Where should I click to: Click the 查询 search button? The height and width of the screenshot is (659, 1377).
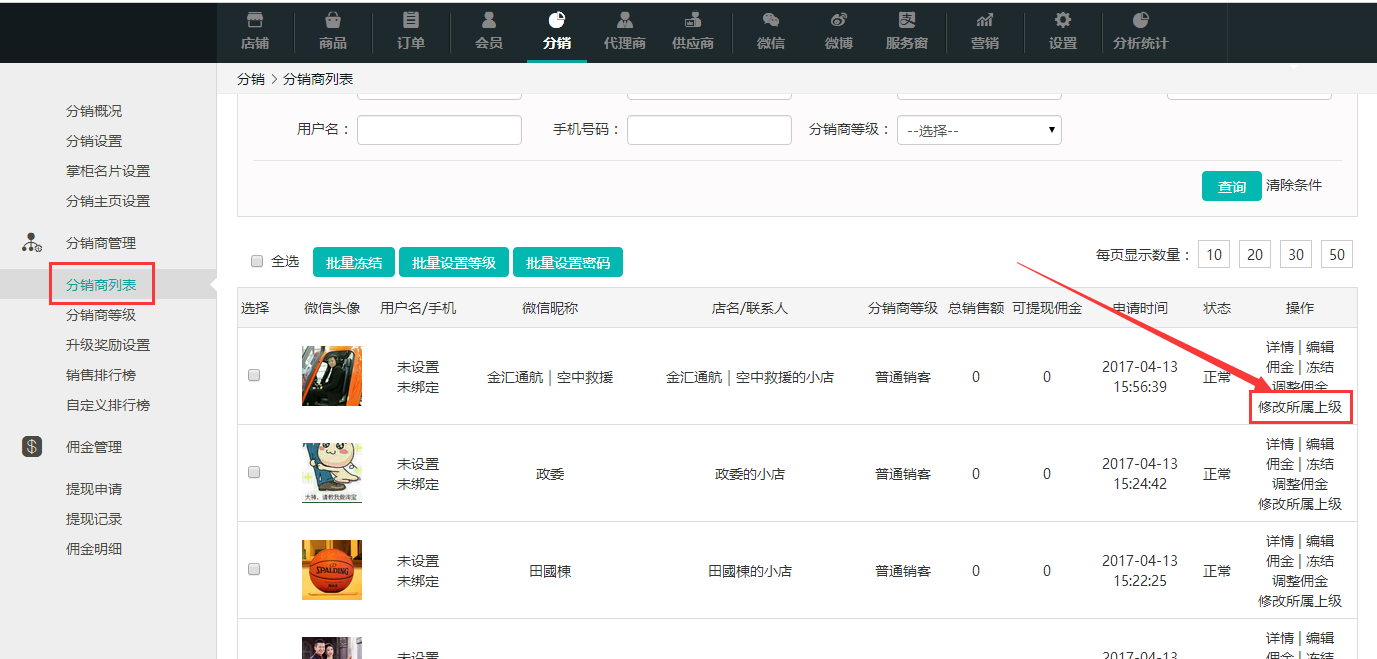tap(1231, 186)
